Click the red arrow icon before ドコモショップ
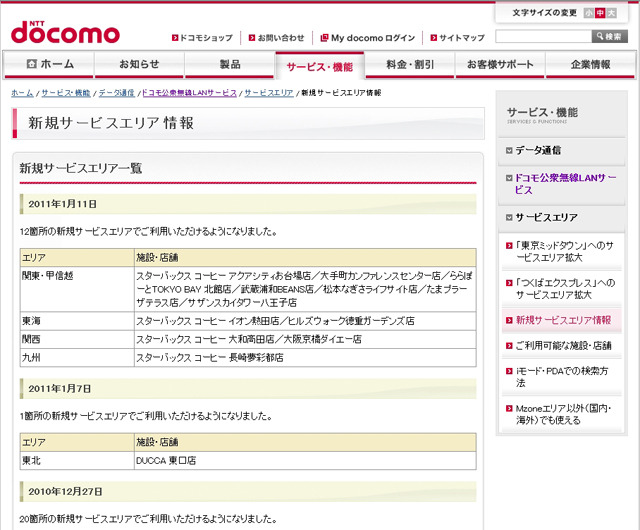This screenshot has width=640, height=530. pyautogui.click(x=175, y=38)
